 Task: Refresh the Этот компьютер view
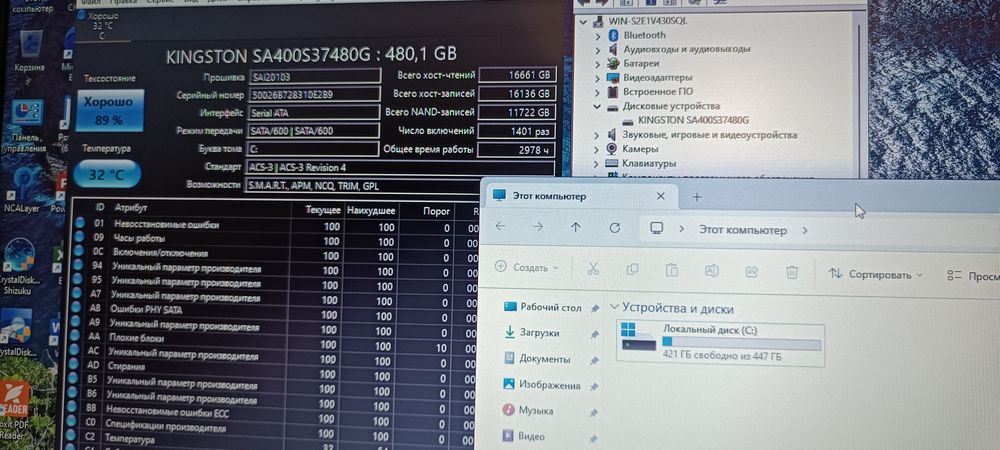coord(615,228)
